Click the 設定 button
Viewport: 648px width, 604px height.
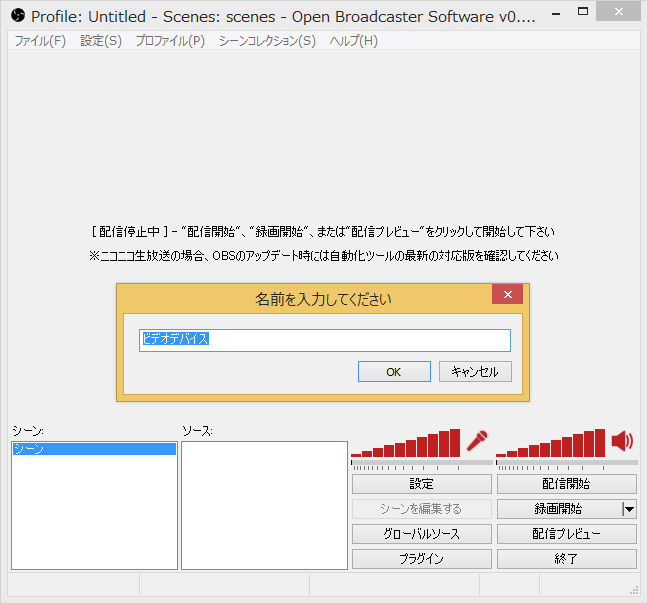click(x=422, y=484)
